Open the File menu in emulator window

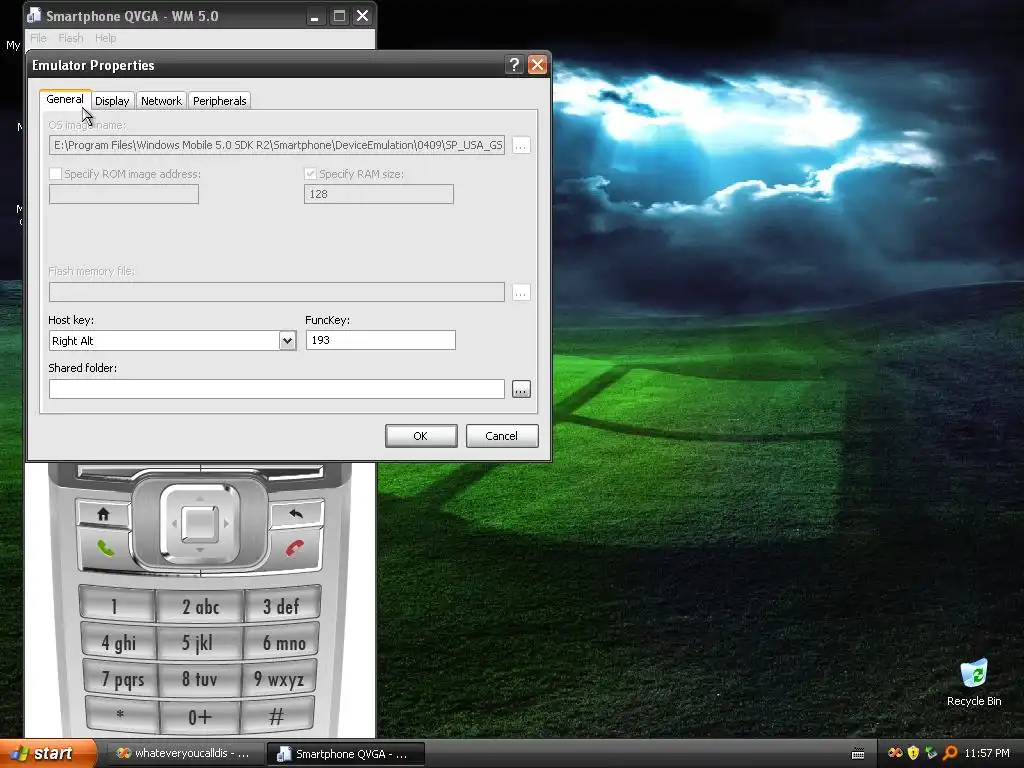point(38,38)
